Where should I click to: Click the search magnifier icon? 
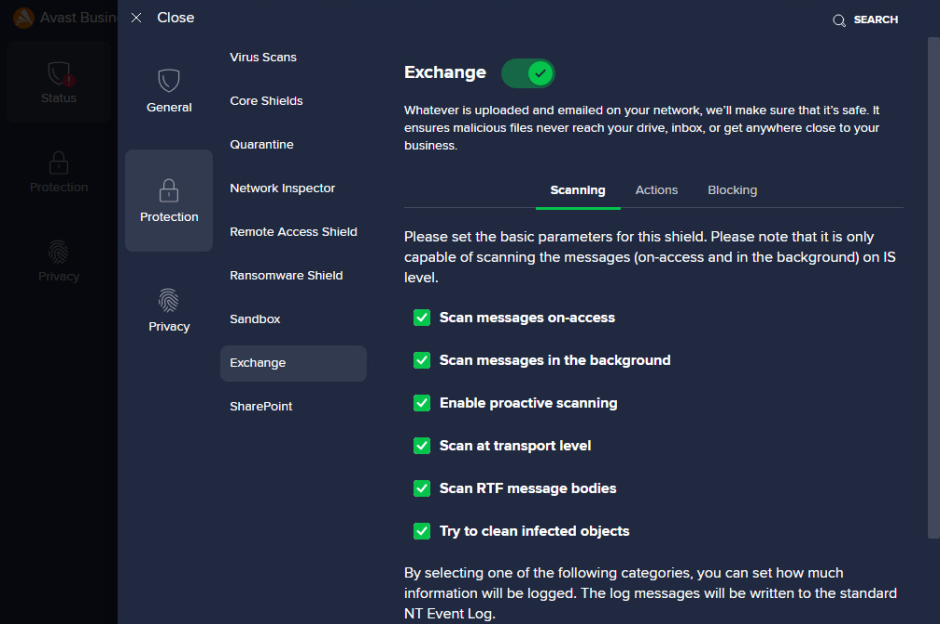(x=839, y=20)
